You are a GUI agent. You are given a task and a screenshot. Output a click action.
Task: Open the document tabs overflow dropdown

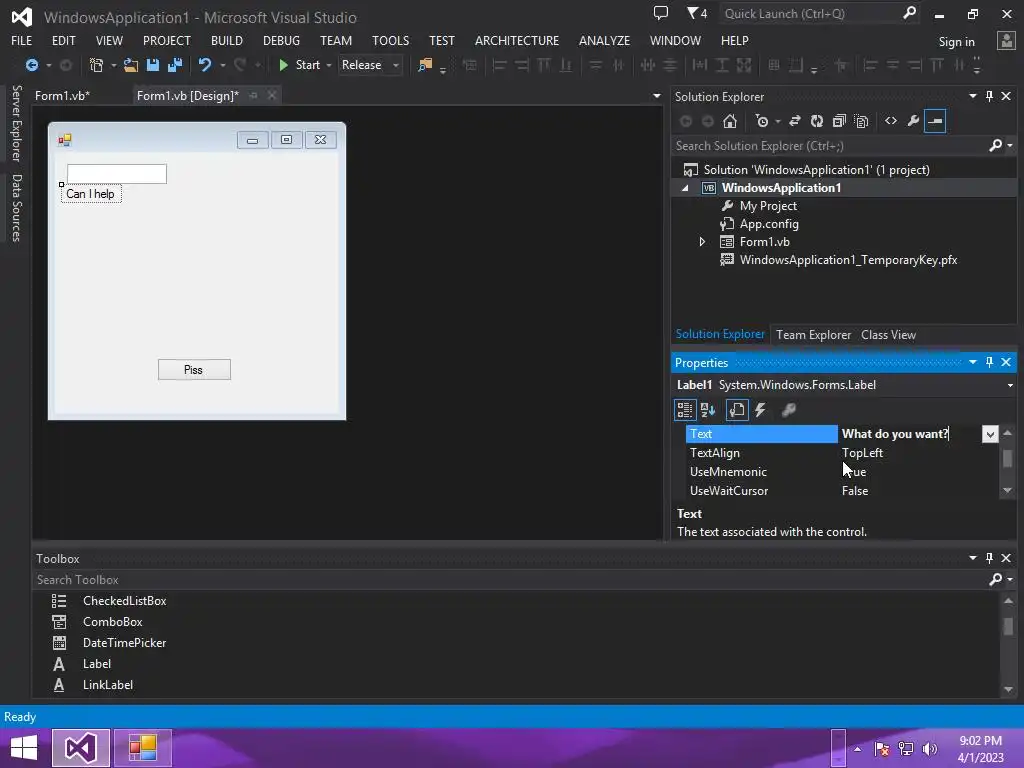coord(656,96)
